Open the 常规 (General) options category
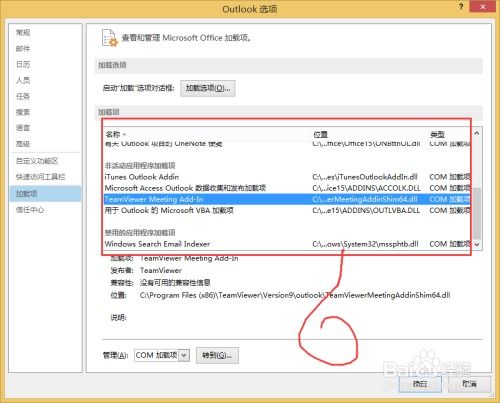Screen dimensions: 500x403 tap(23, 32)
